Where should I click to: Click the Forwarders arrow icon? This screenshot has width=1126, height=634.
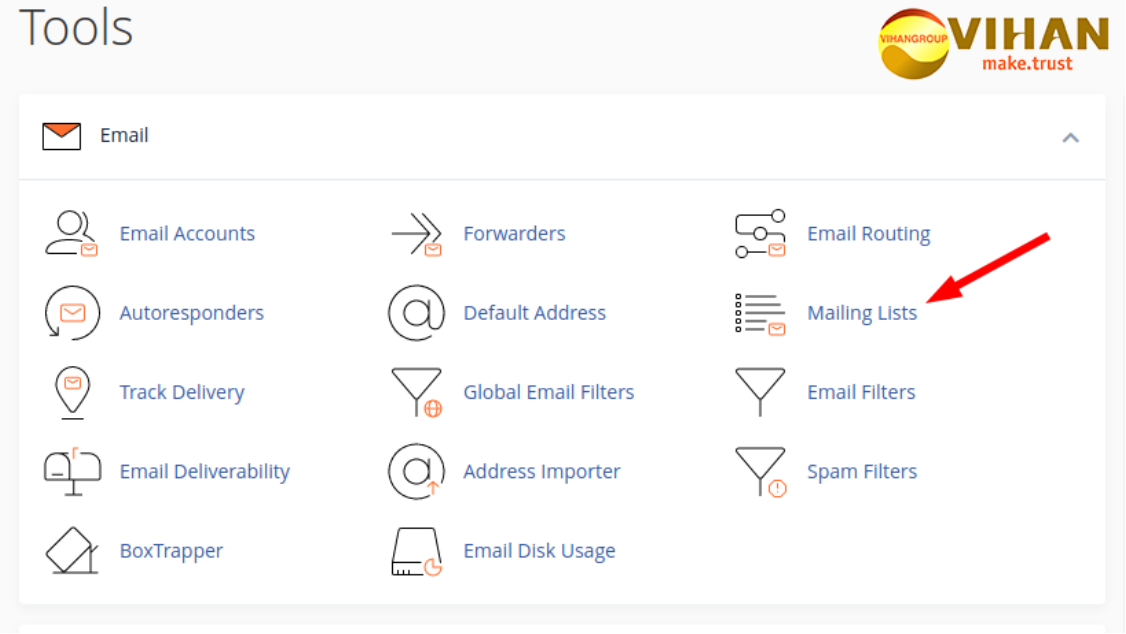coord(416,234)
